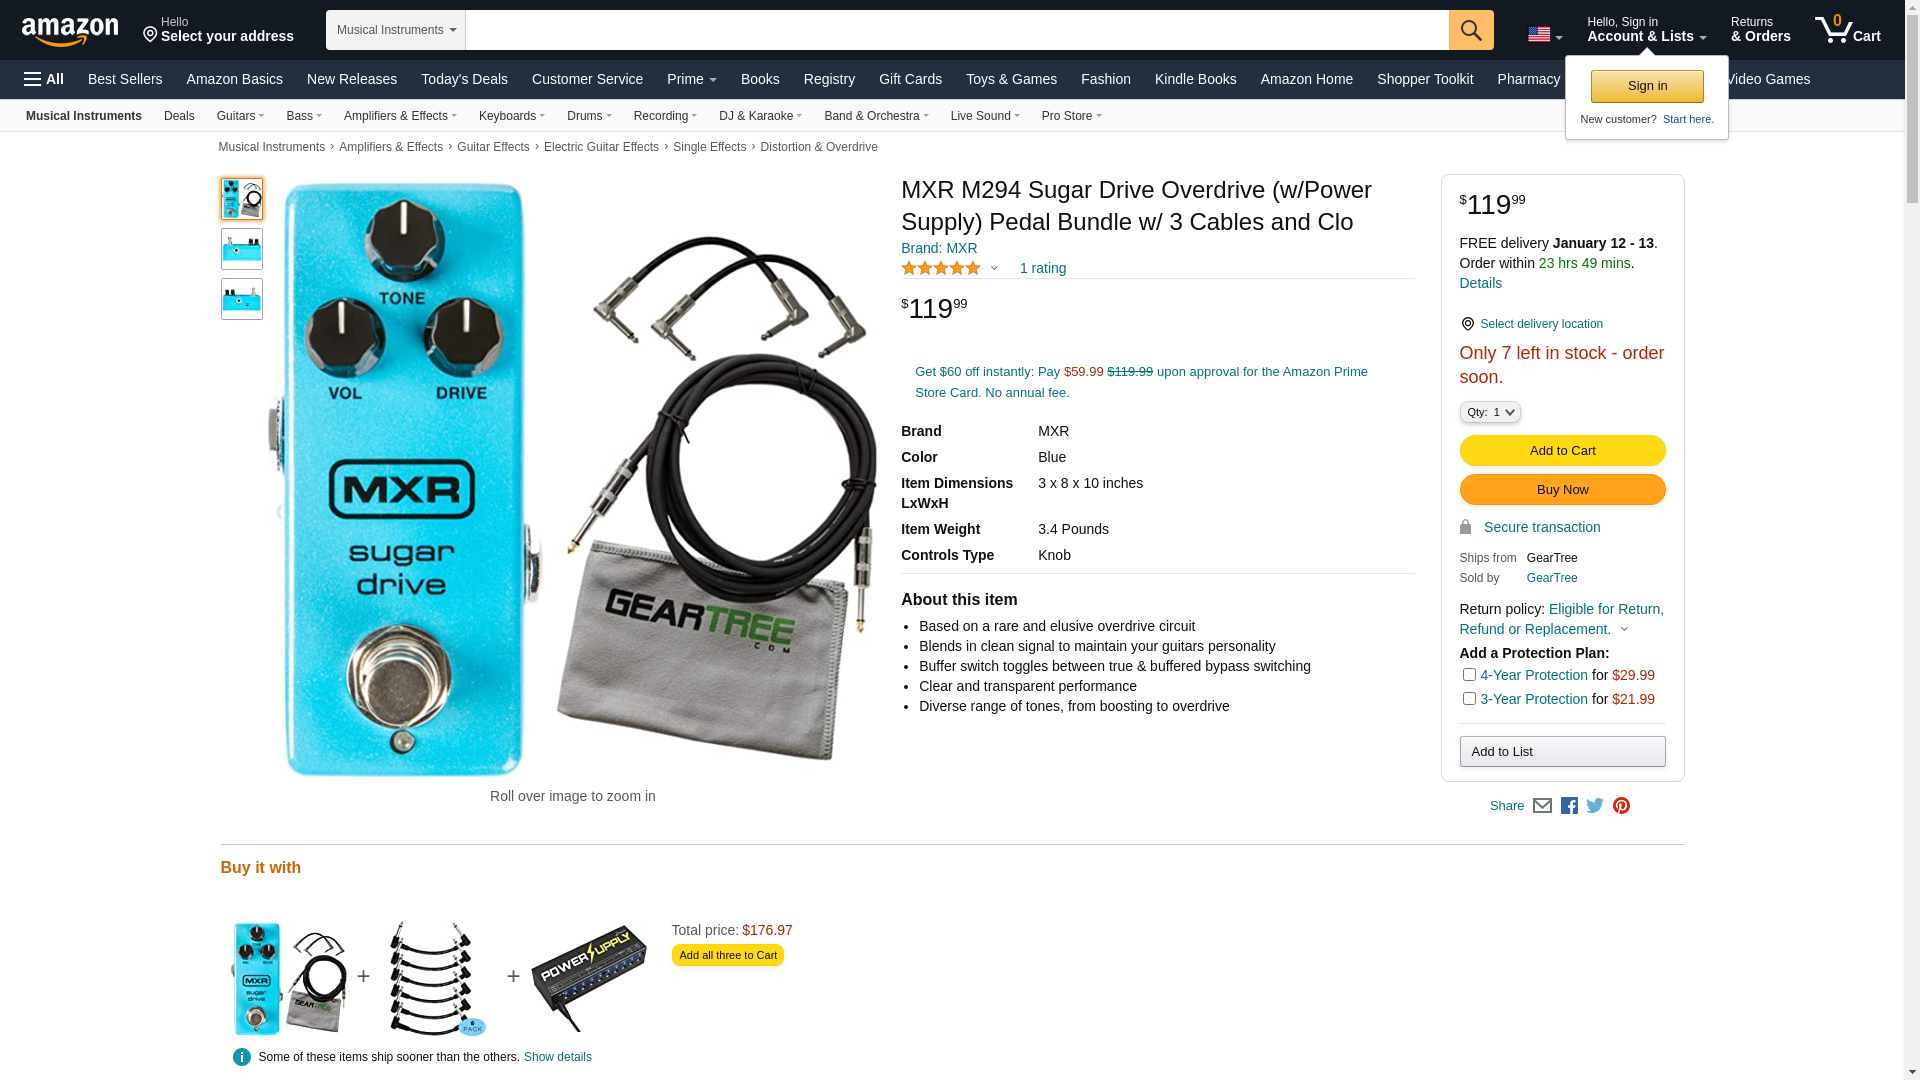
Task: Open the All hamburger menu
Action: click(x=44, y=79)
